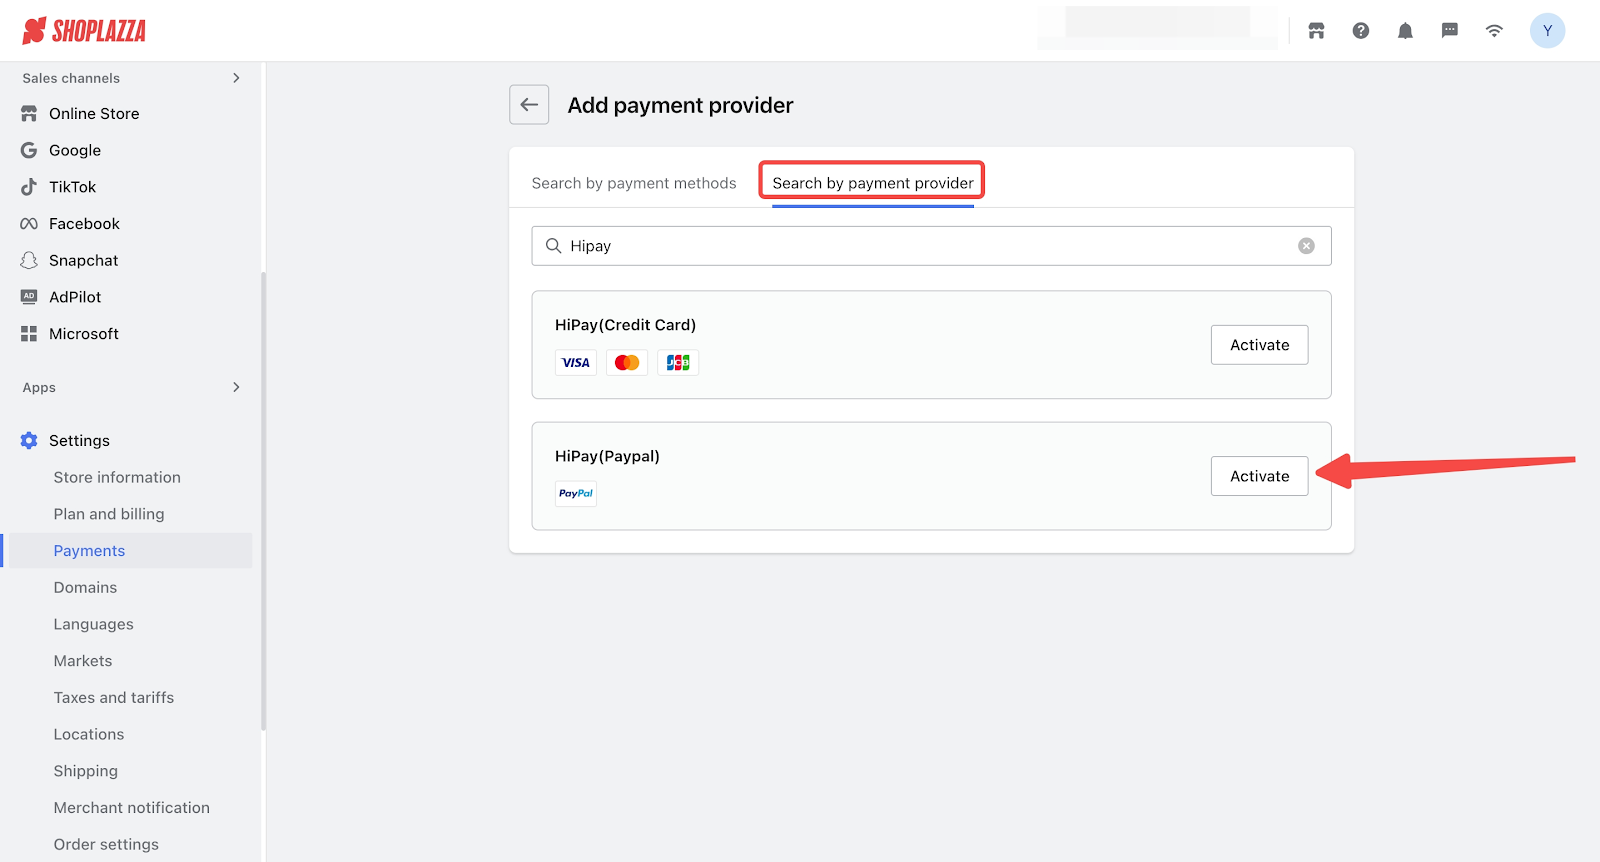Click the Apps section label
The height and width of the screenshot is (862, 1600).
pyautogui.click(x=39, y=388)
